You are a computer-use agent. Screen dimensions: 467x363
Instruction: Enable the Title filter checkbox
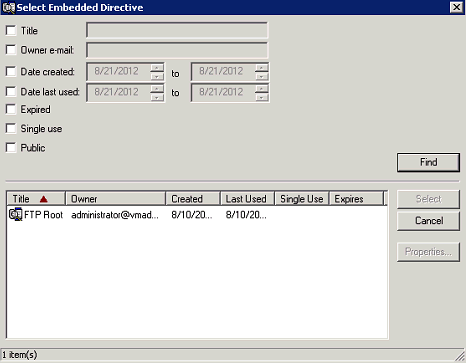11,30
